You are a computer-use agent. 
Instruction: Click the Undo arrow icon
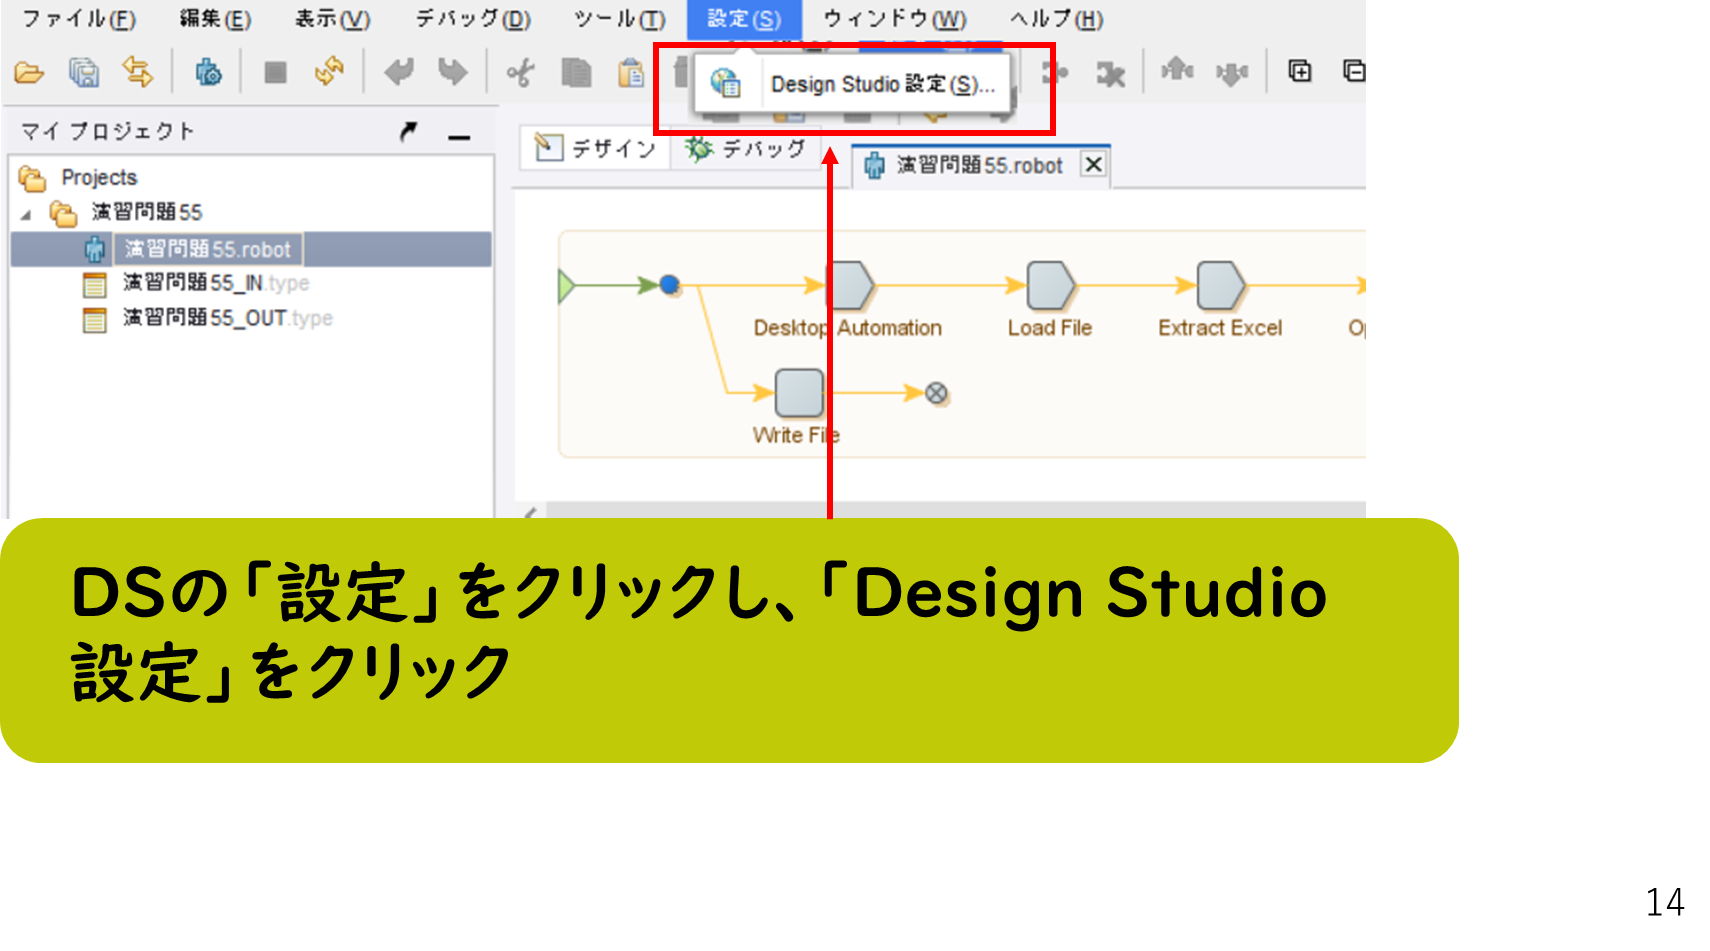tap(399, 72)
